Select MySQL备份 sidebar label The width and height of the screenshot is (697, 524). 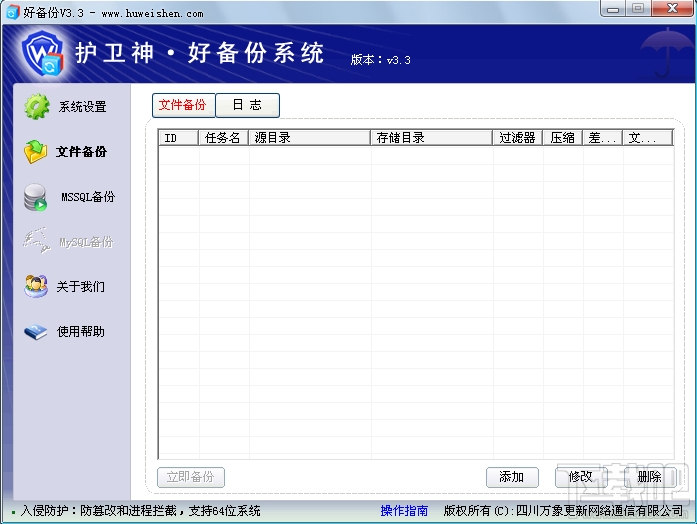tap(87, 242)
